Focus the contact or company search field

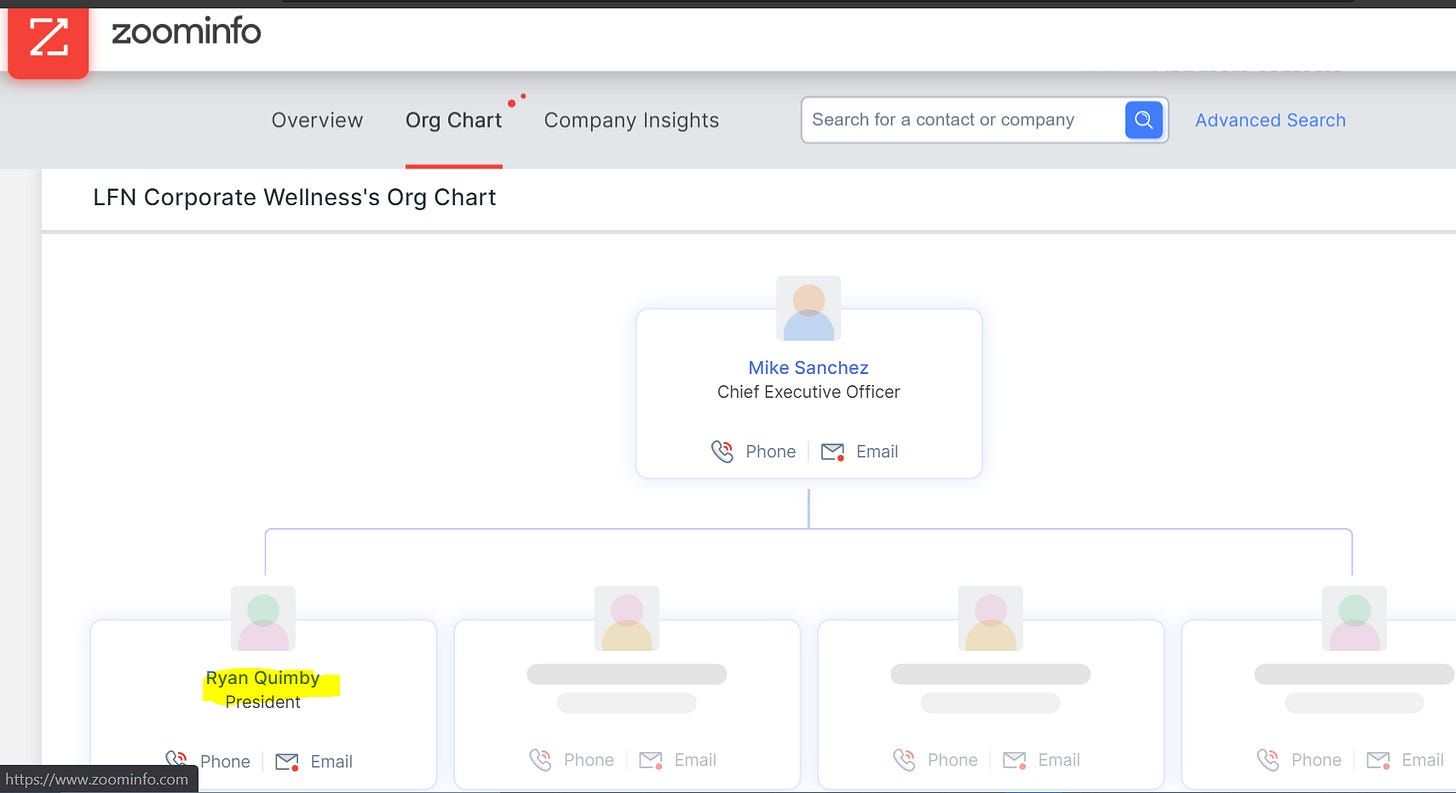960,120
